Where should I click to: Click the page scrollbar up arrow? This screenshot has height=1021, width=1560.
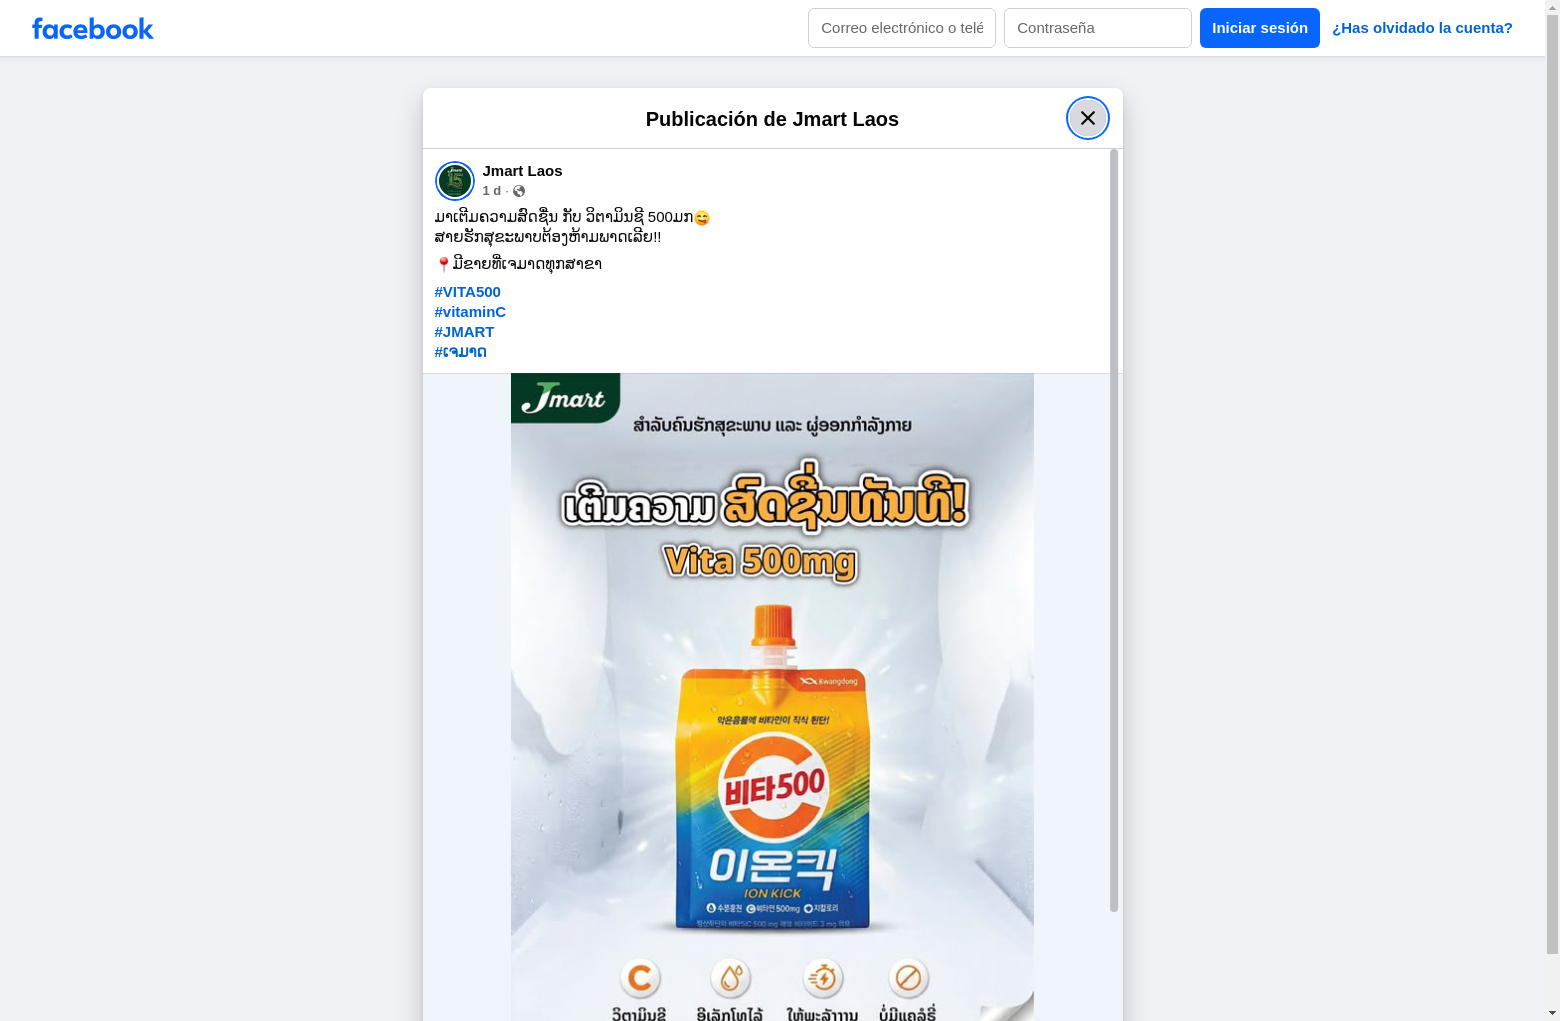pos(1552,7)
